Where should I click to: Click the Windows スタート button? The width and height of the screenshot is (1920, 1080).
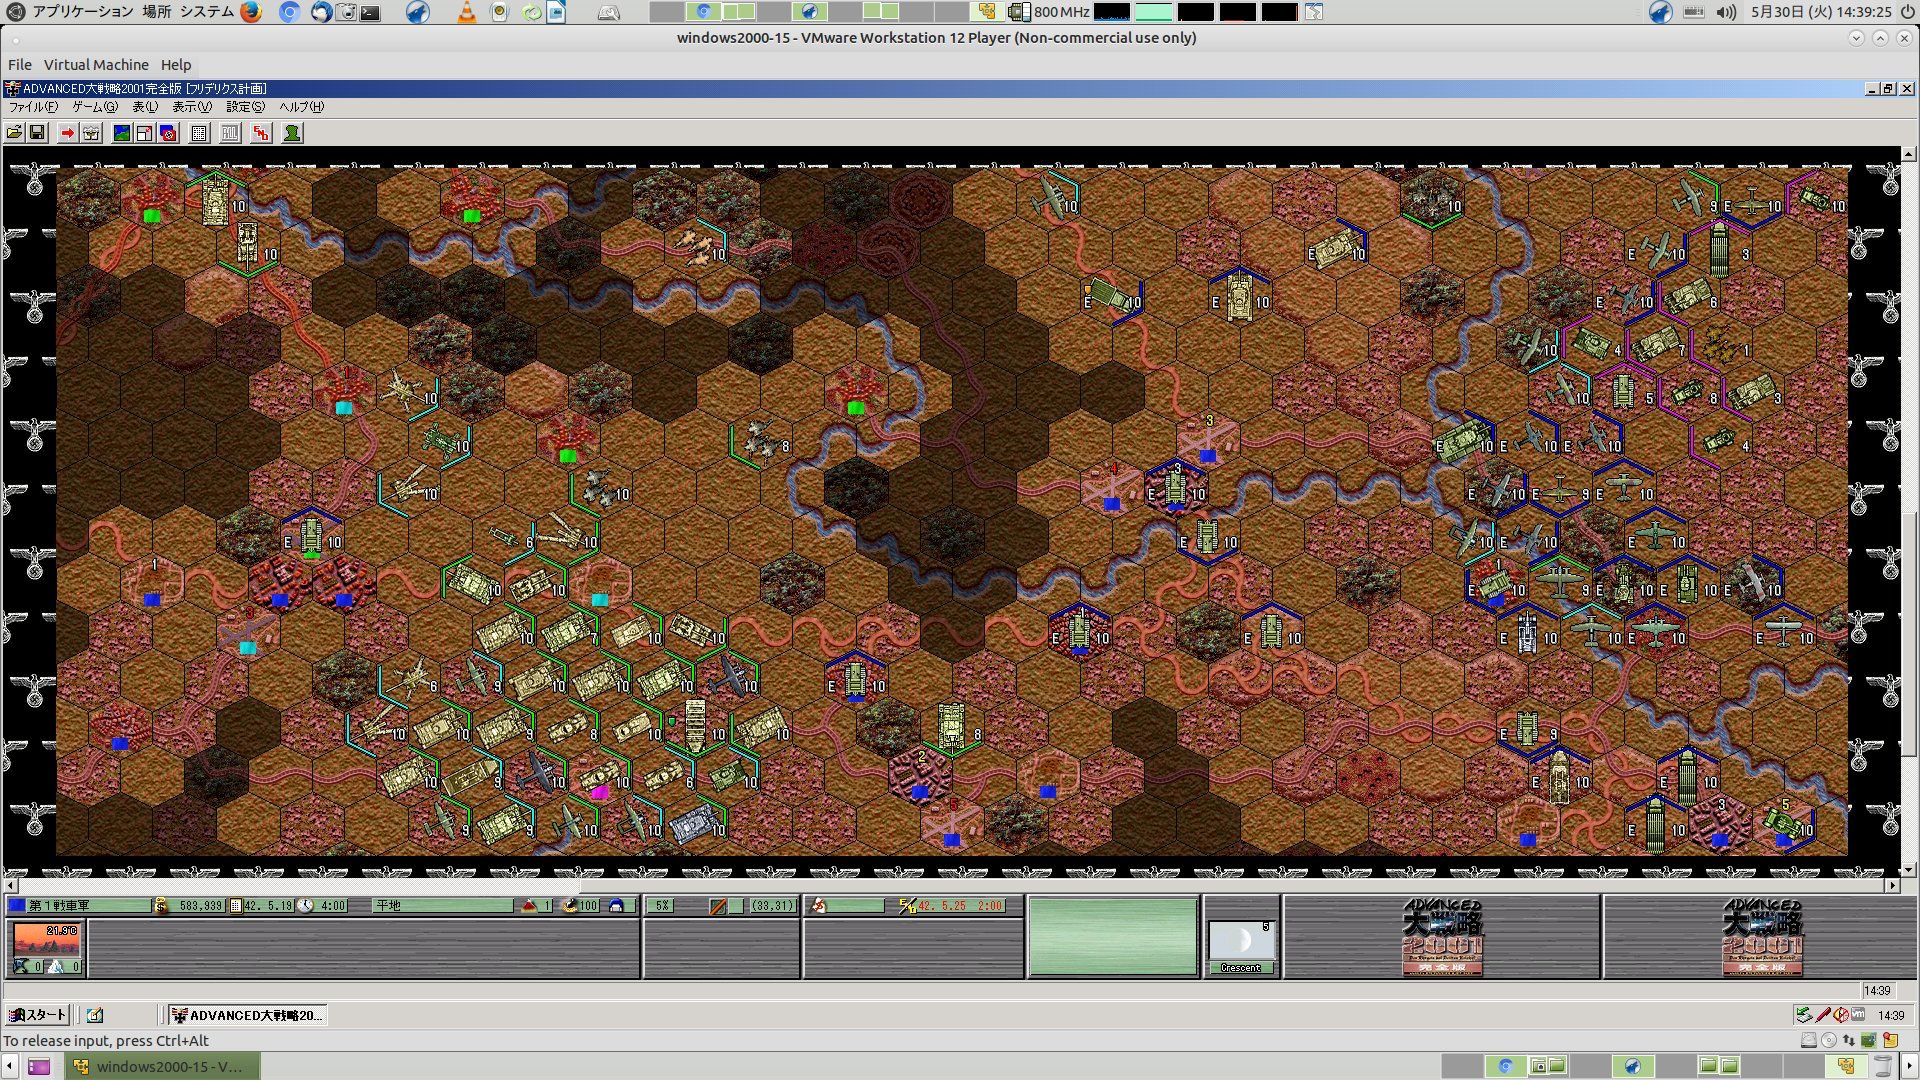(37, 1015)
